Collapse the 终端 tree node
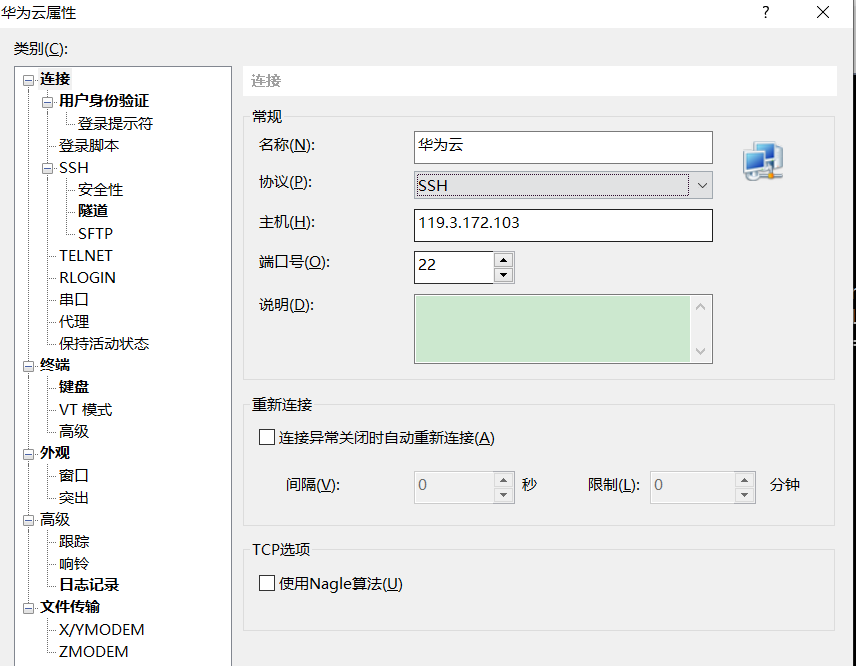The image size is (856, 666). tap(28, 366)
